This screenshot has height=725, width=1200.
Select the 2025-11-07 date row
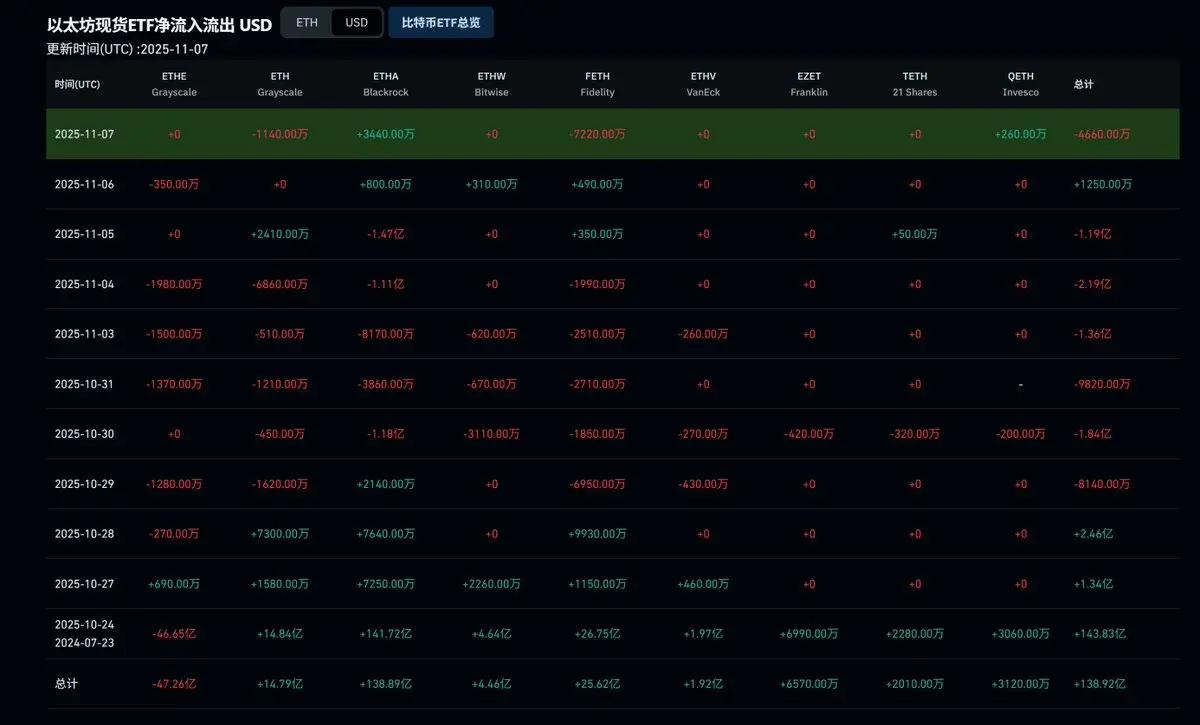click(x=612, y=134)
